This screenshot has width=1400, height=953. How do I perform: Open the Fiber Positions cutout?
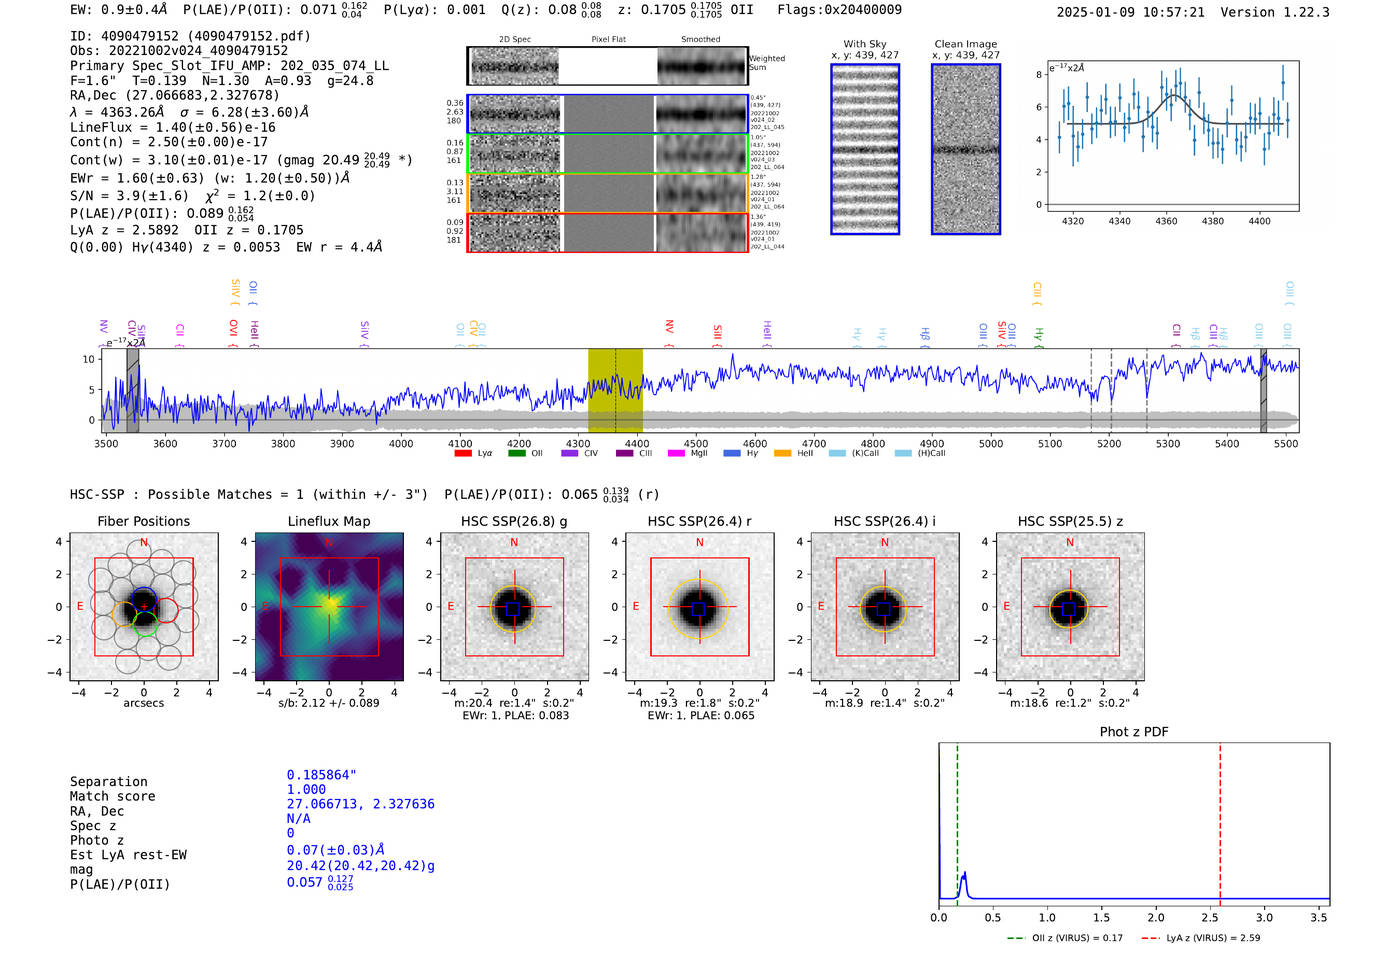(x=144, y=607)
